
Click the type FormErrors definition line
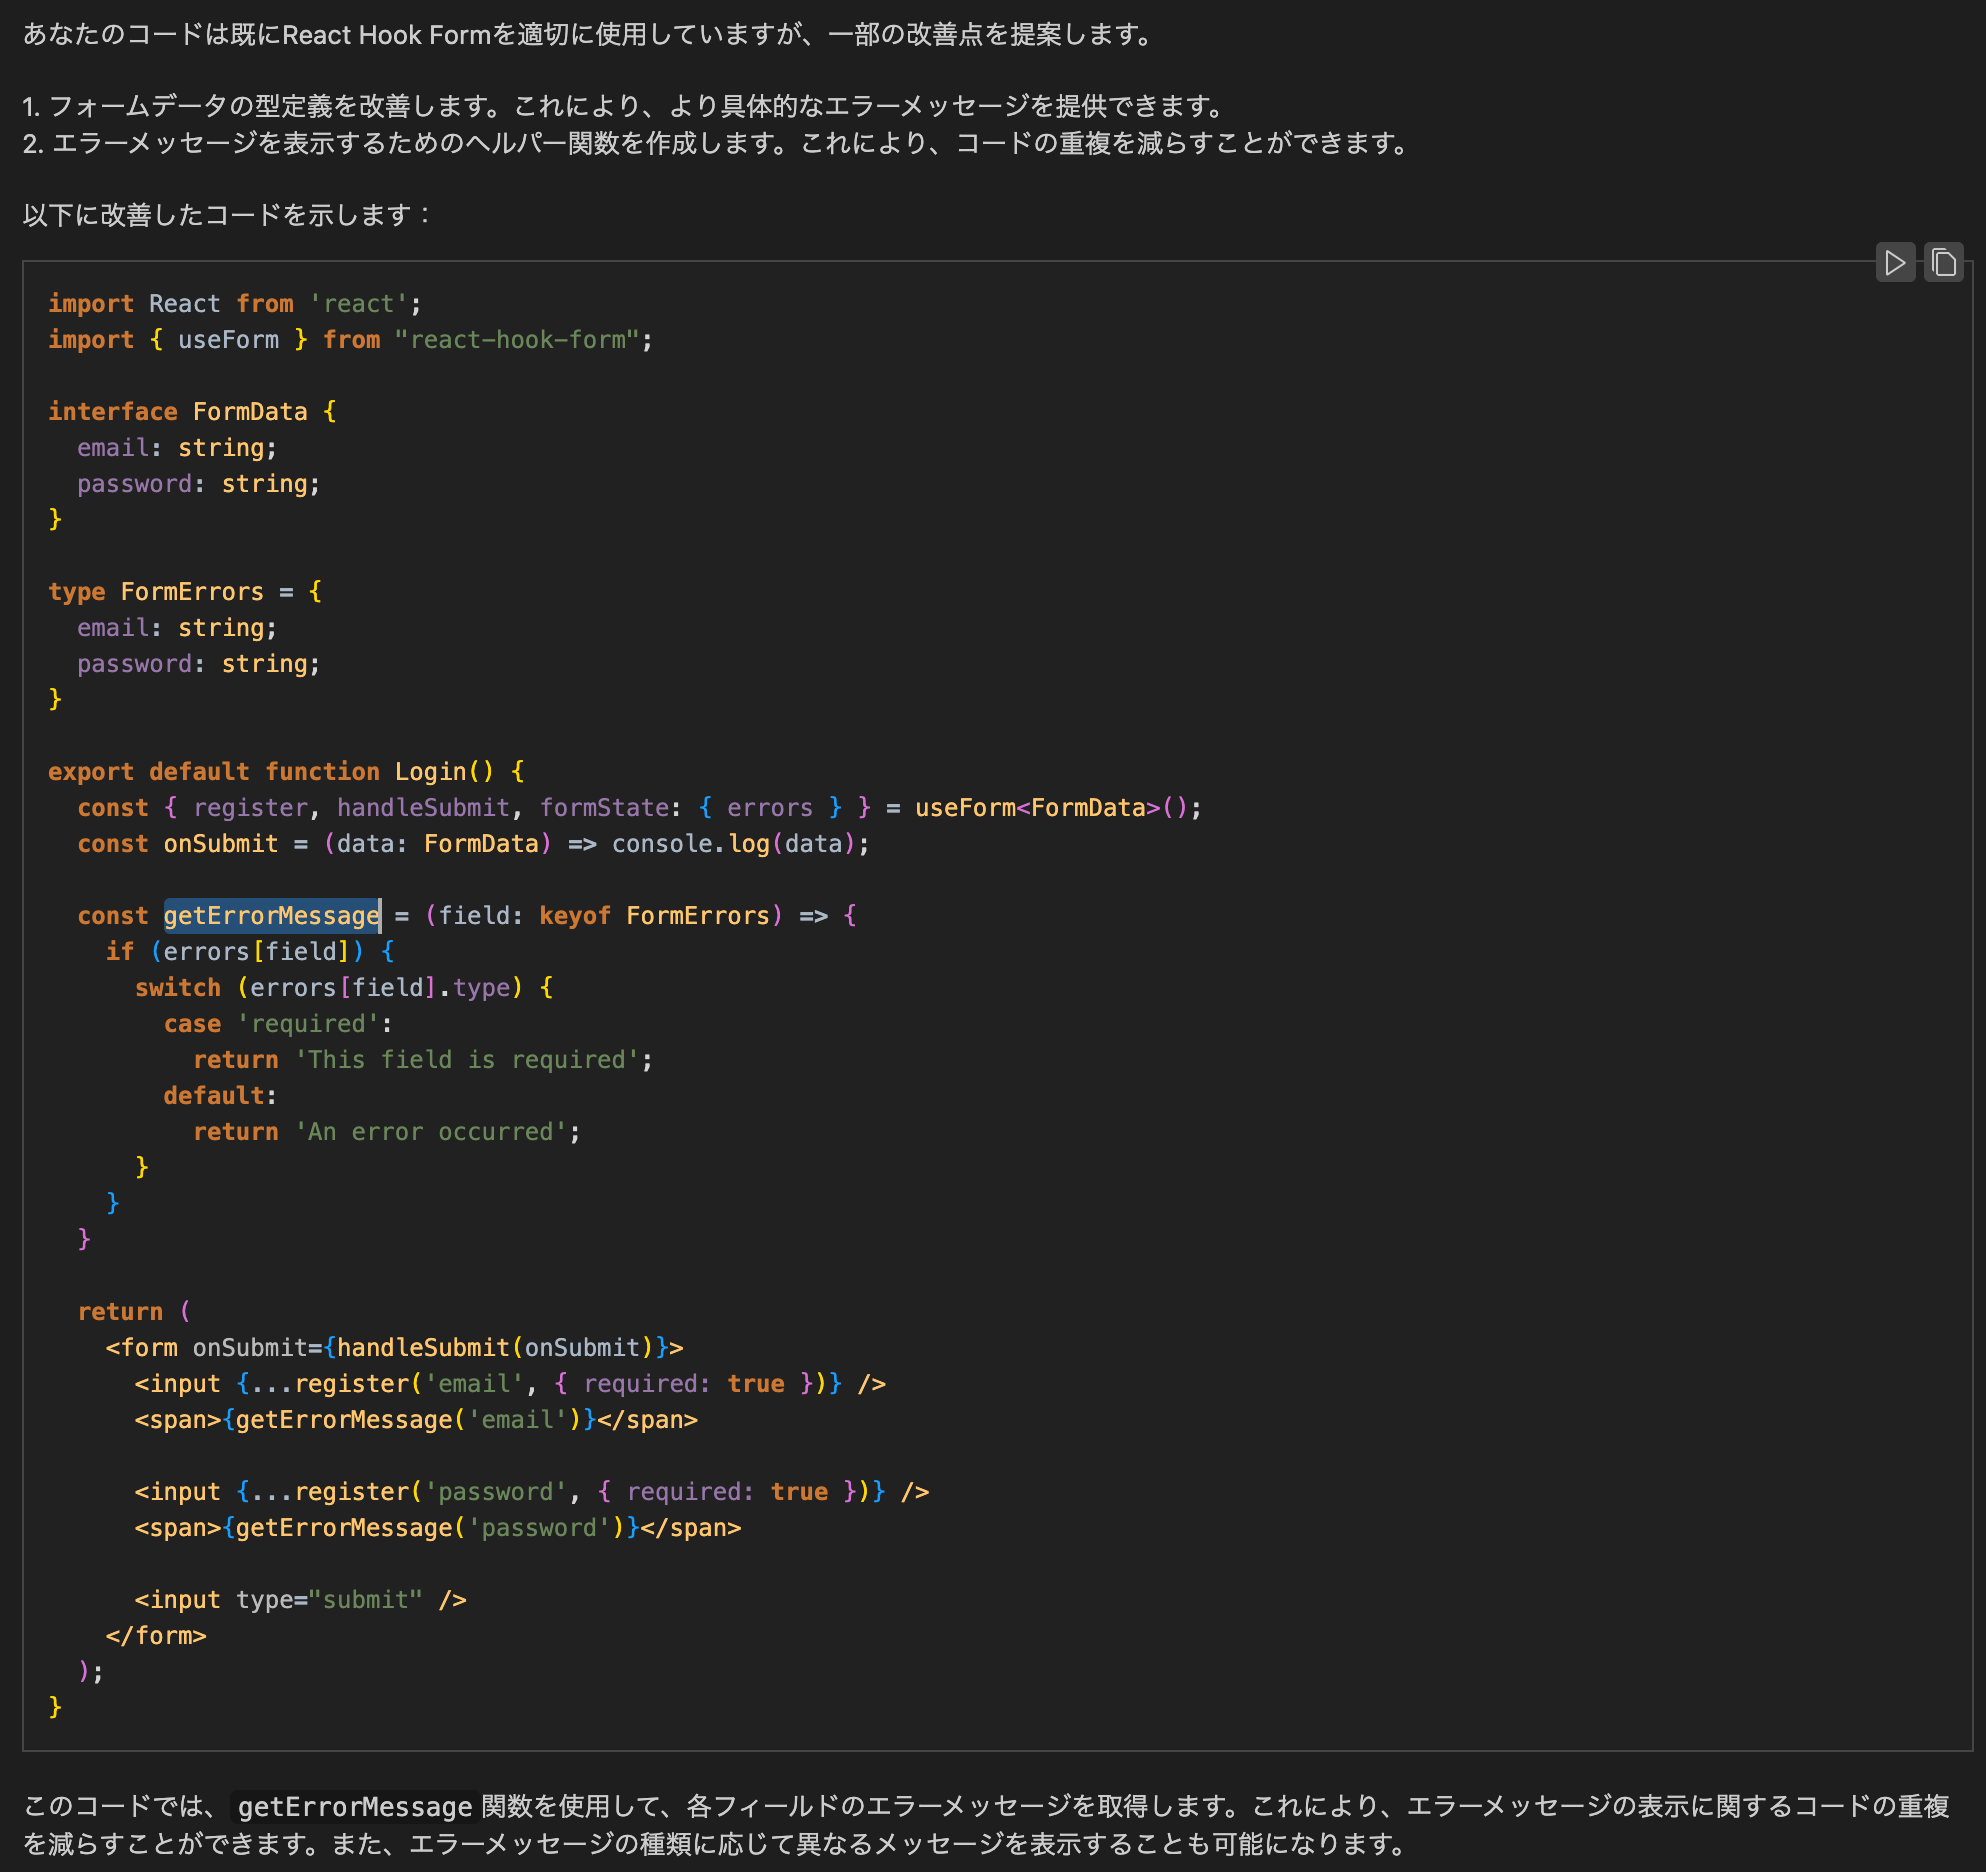coord(185,591)
